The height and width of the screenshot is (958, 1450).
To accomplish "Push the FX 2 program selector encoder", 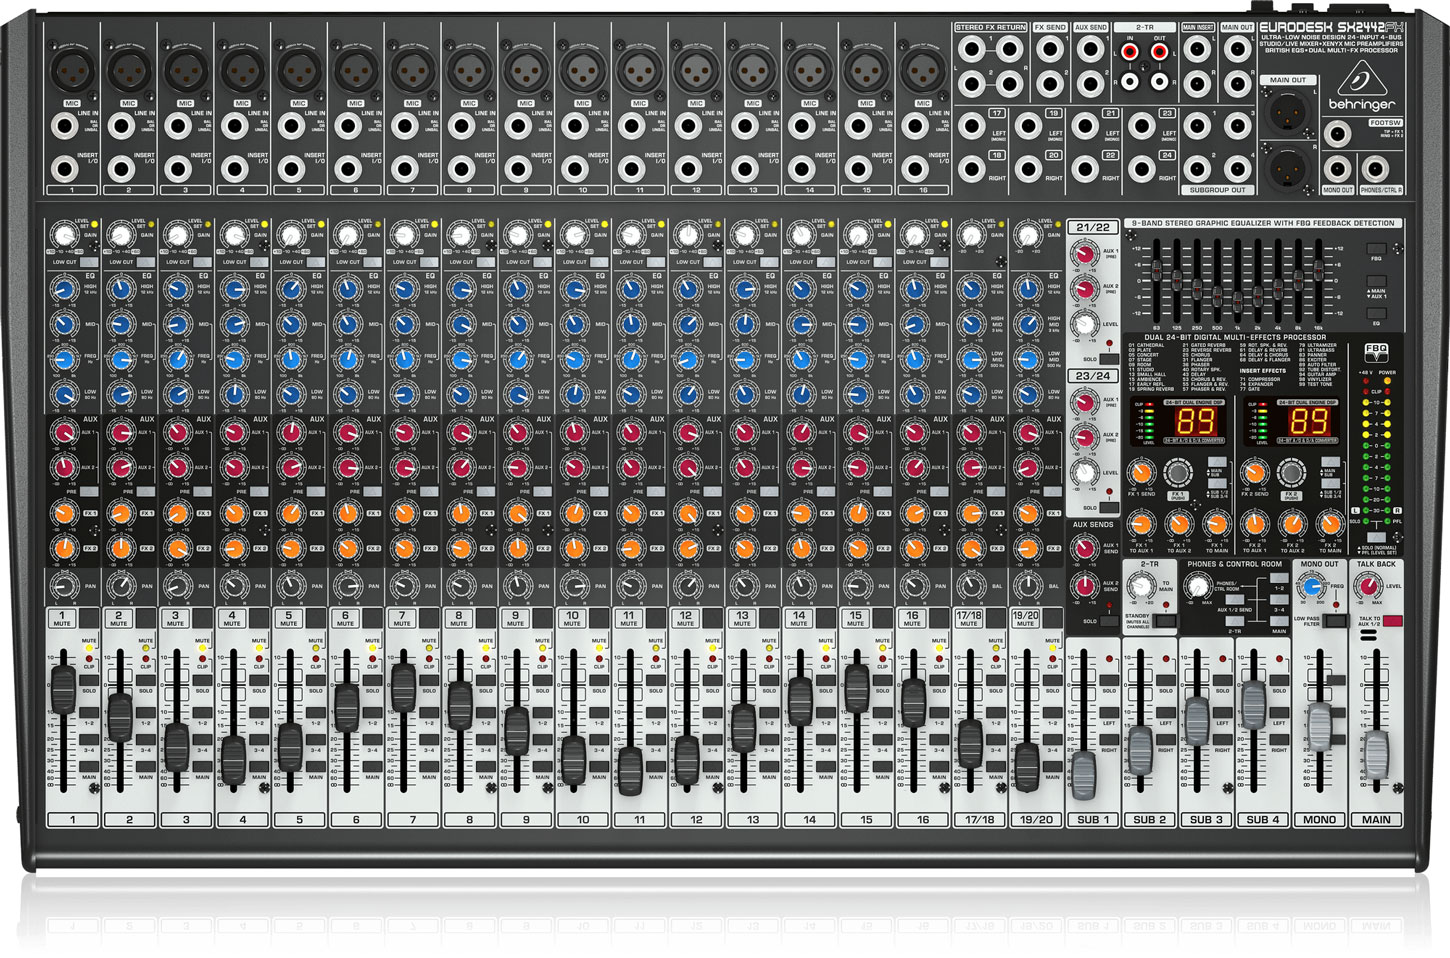I will tap(1292, 473).
